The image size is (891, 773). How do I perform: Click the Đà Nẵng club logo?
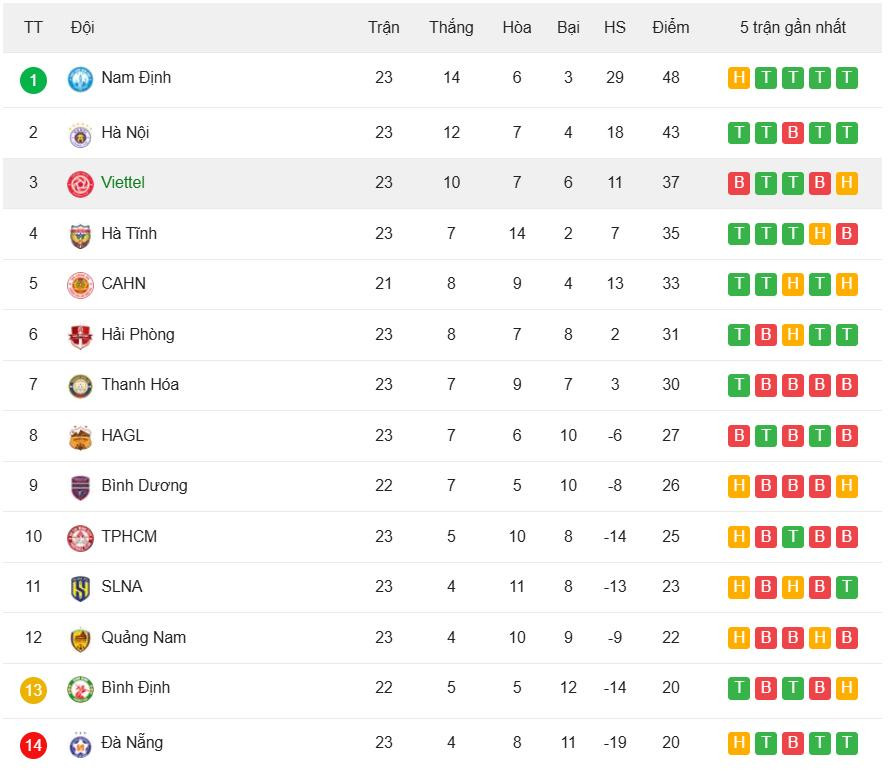pos(80,744)
